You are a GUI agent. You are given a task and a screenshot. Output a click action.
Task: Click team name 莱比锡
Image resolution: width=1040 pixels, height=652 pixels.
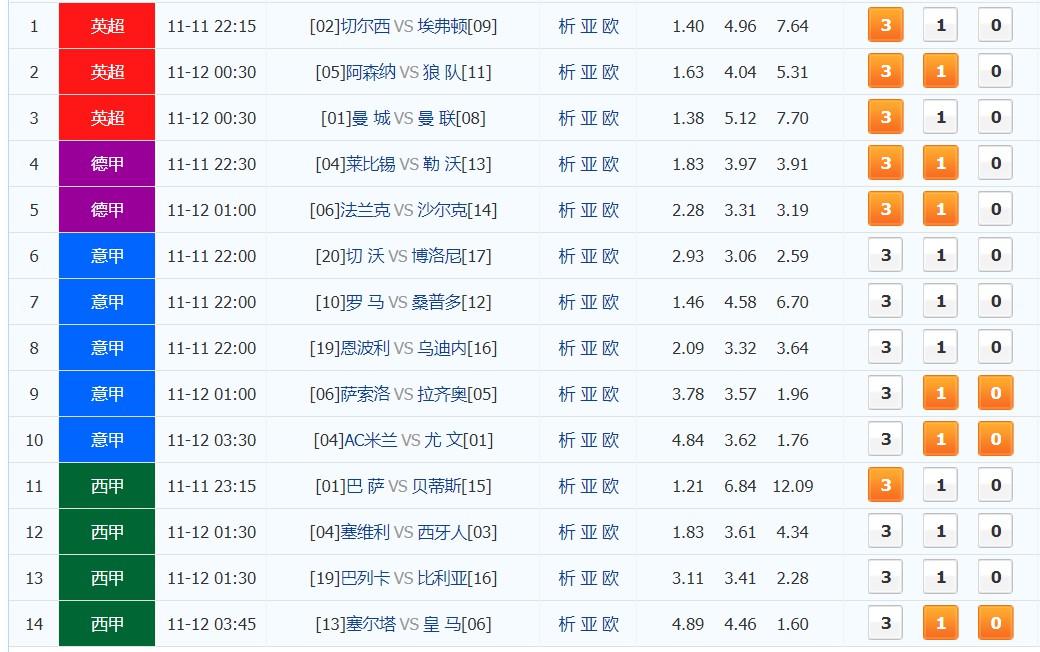371,164
